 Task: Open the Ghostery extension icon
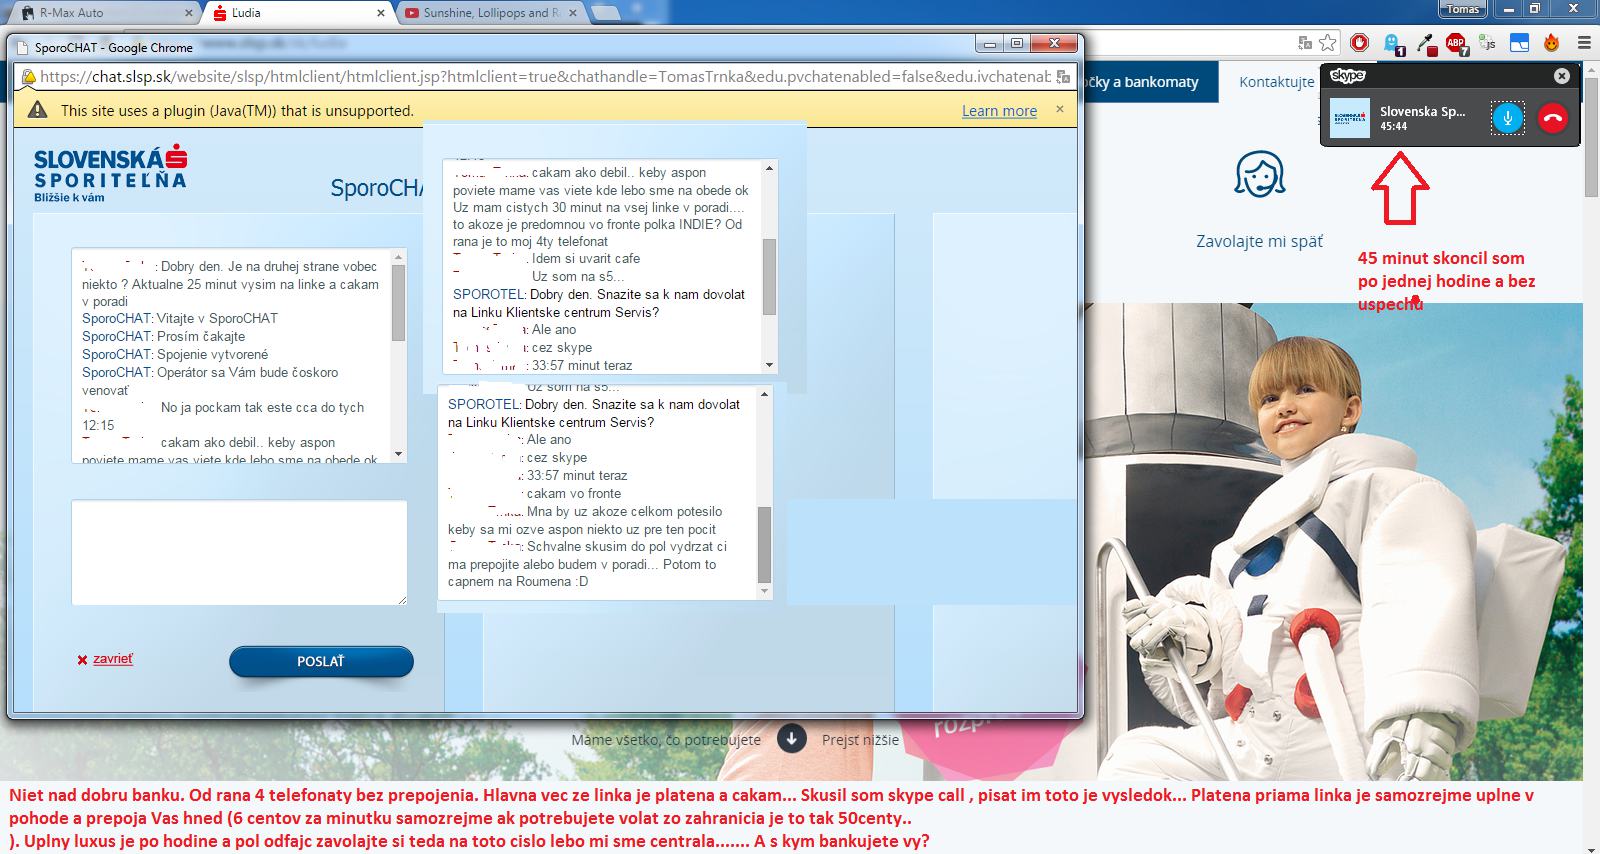pyautogui.click(x=1392, y=43)
